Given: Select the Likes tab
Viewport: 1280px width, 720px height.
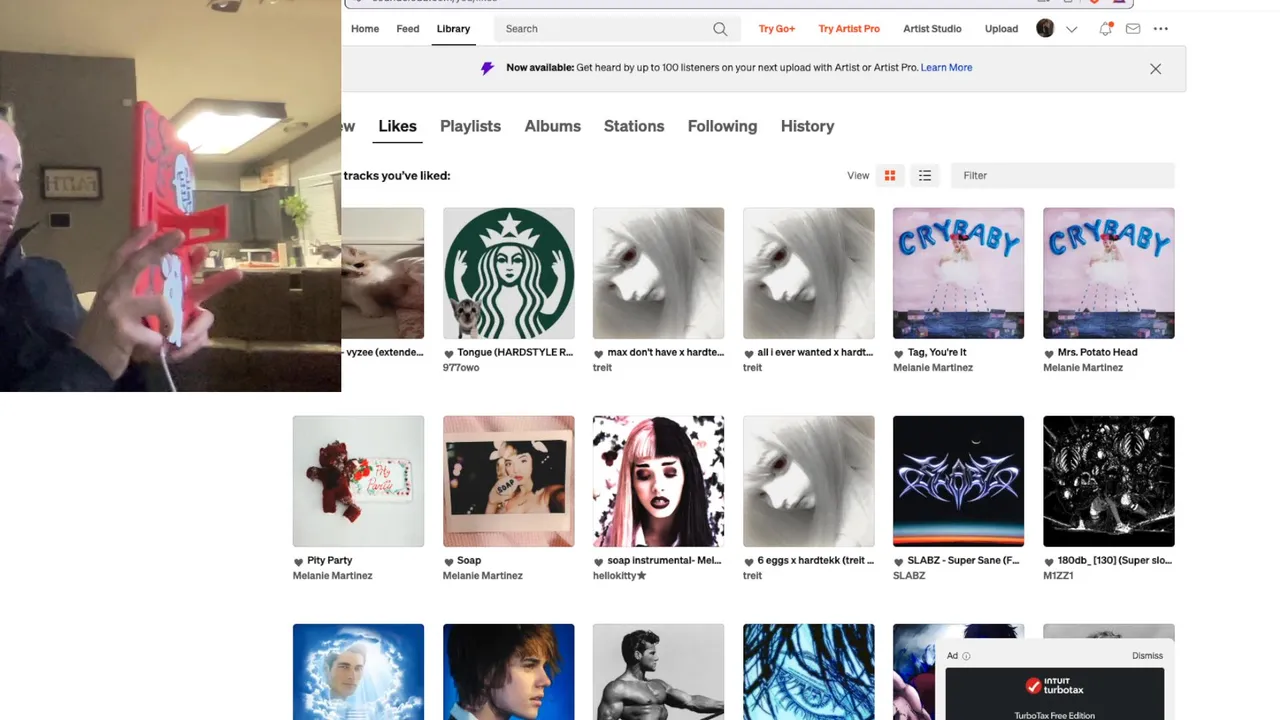Looking at the screenshot, I should (x=397, y=126).
